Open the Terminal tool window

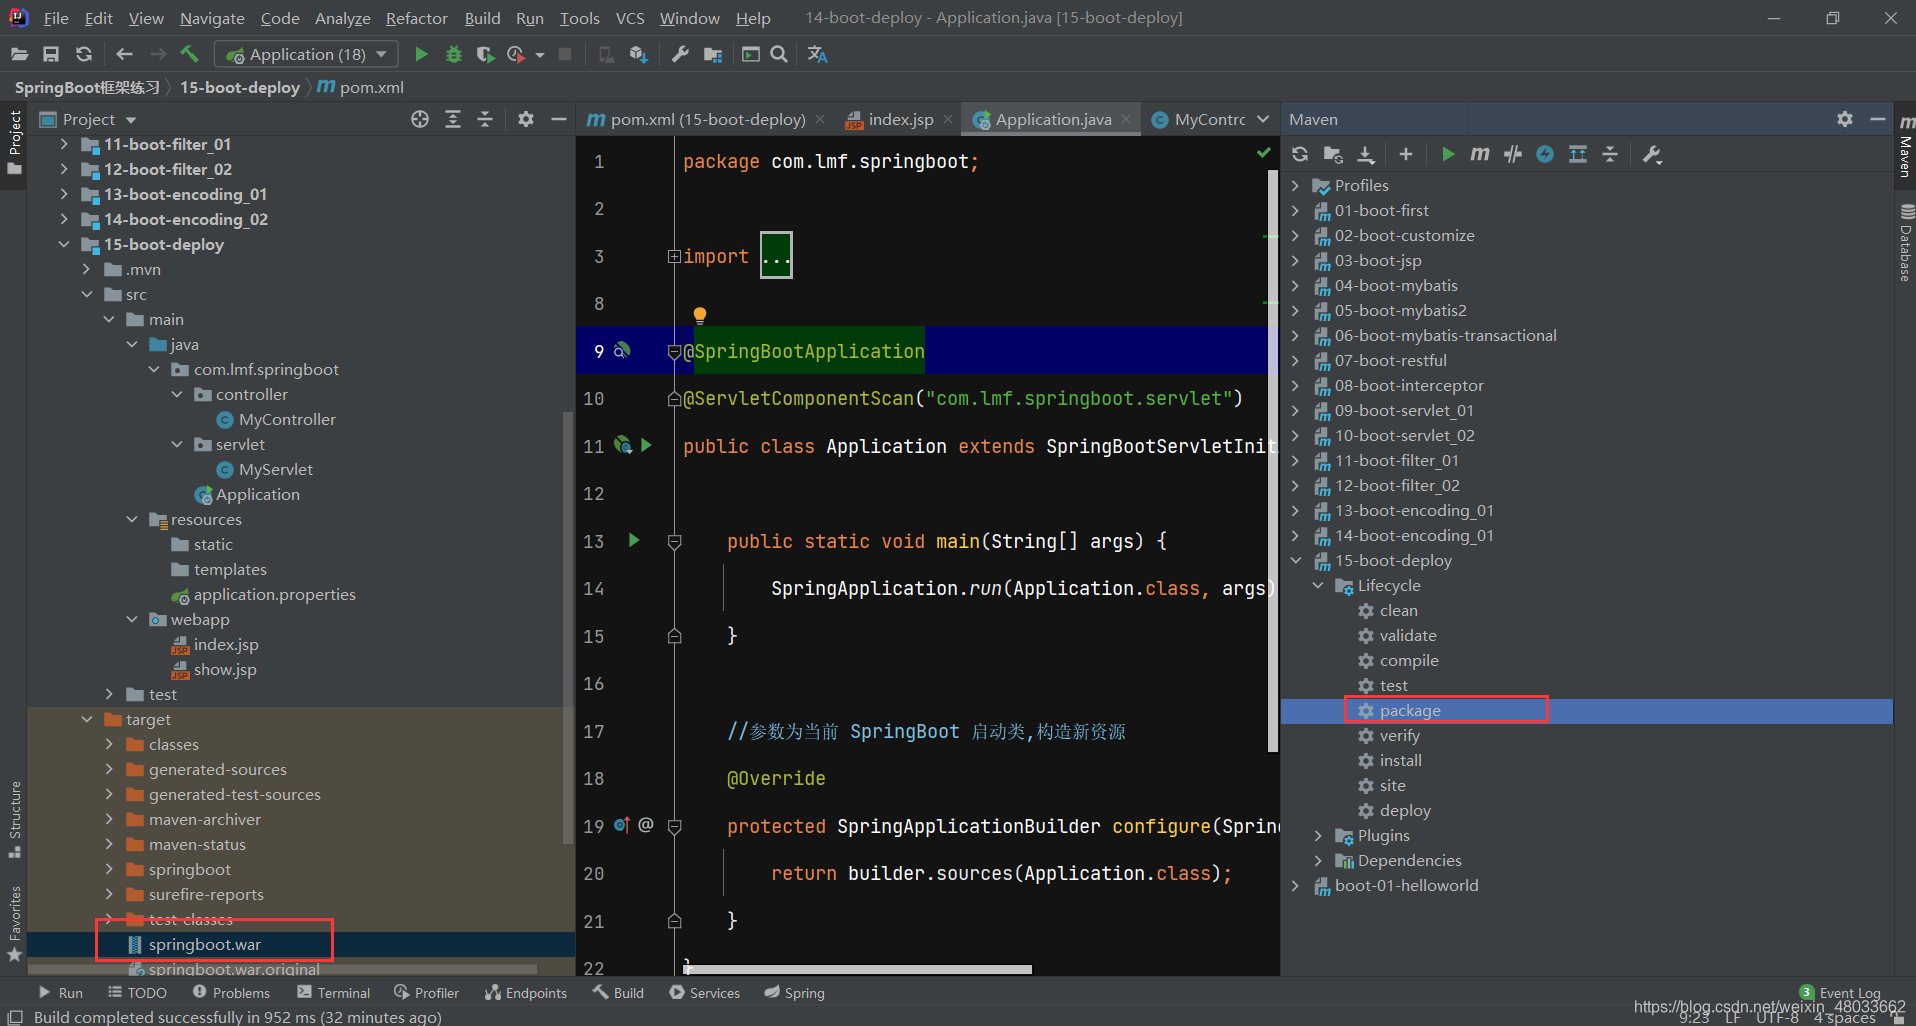pyautogui.click(x=334, y=992)
